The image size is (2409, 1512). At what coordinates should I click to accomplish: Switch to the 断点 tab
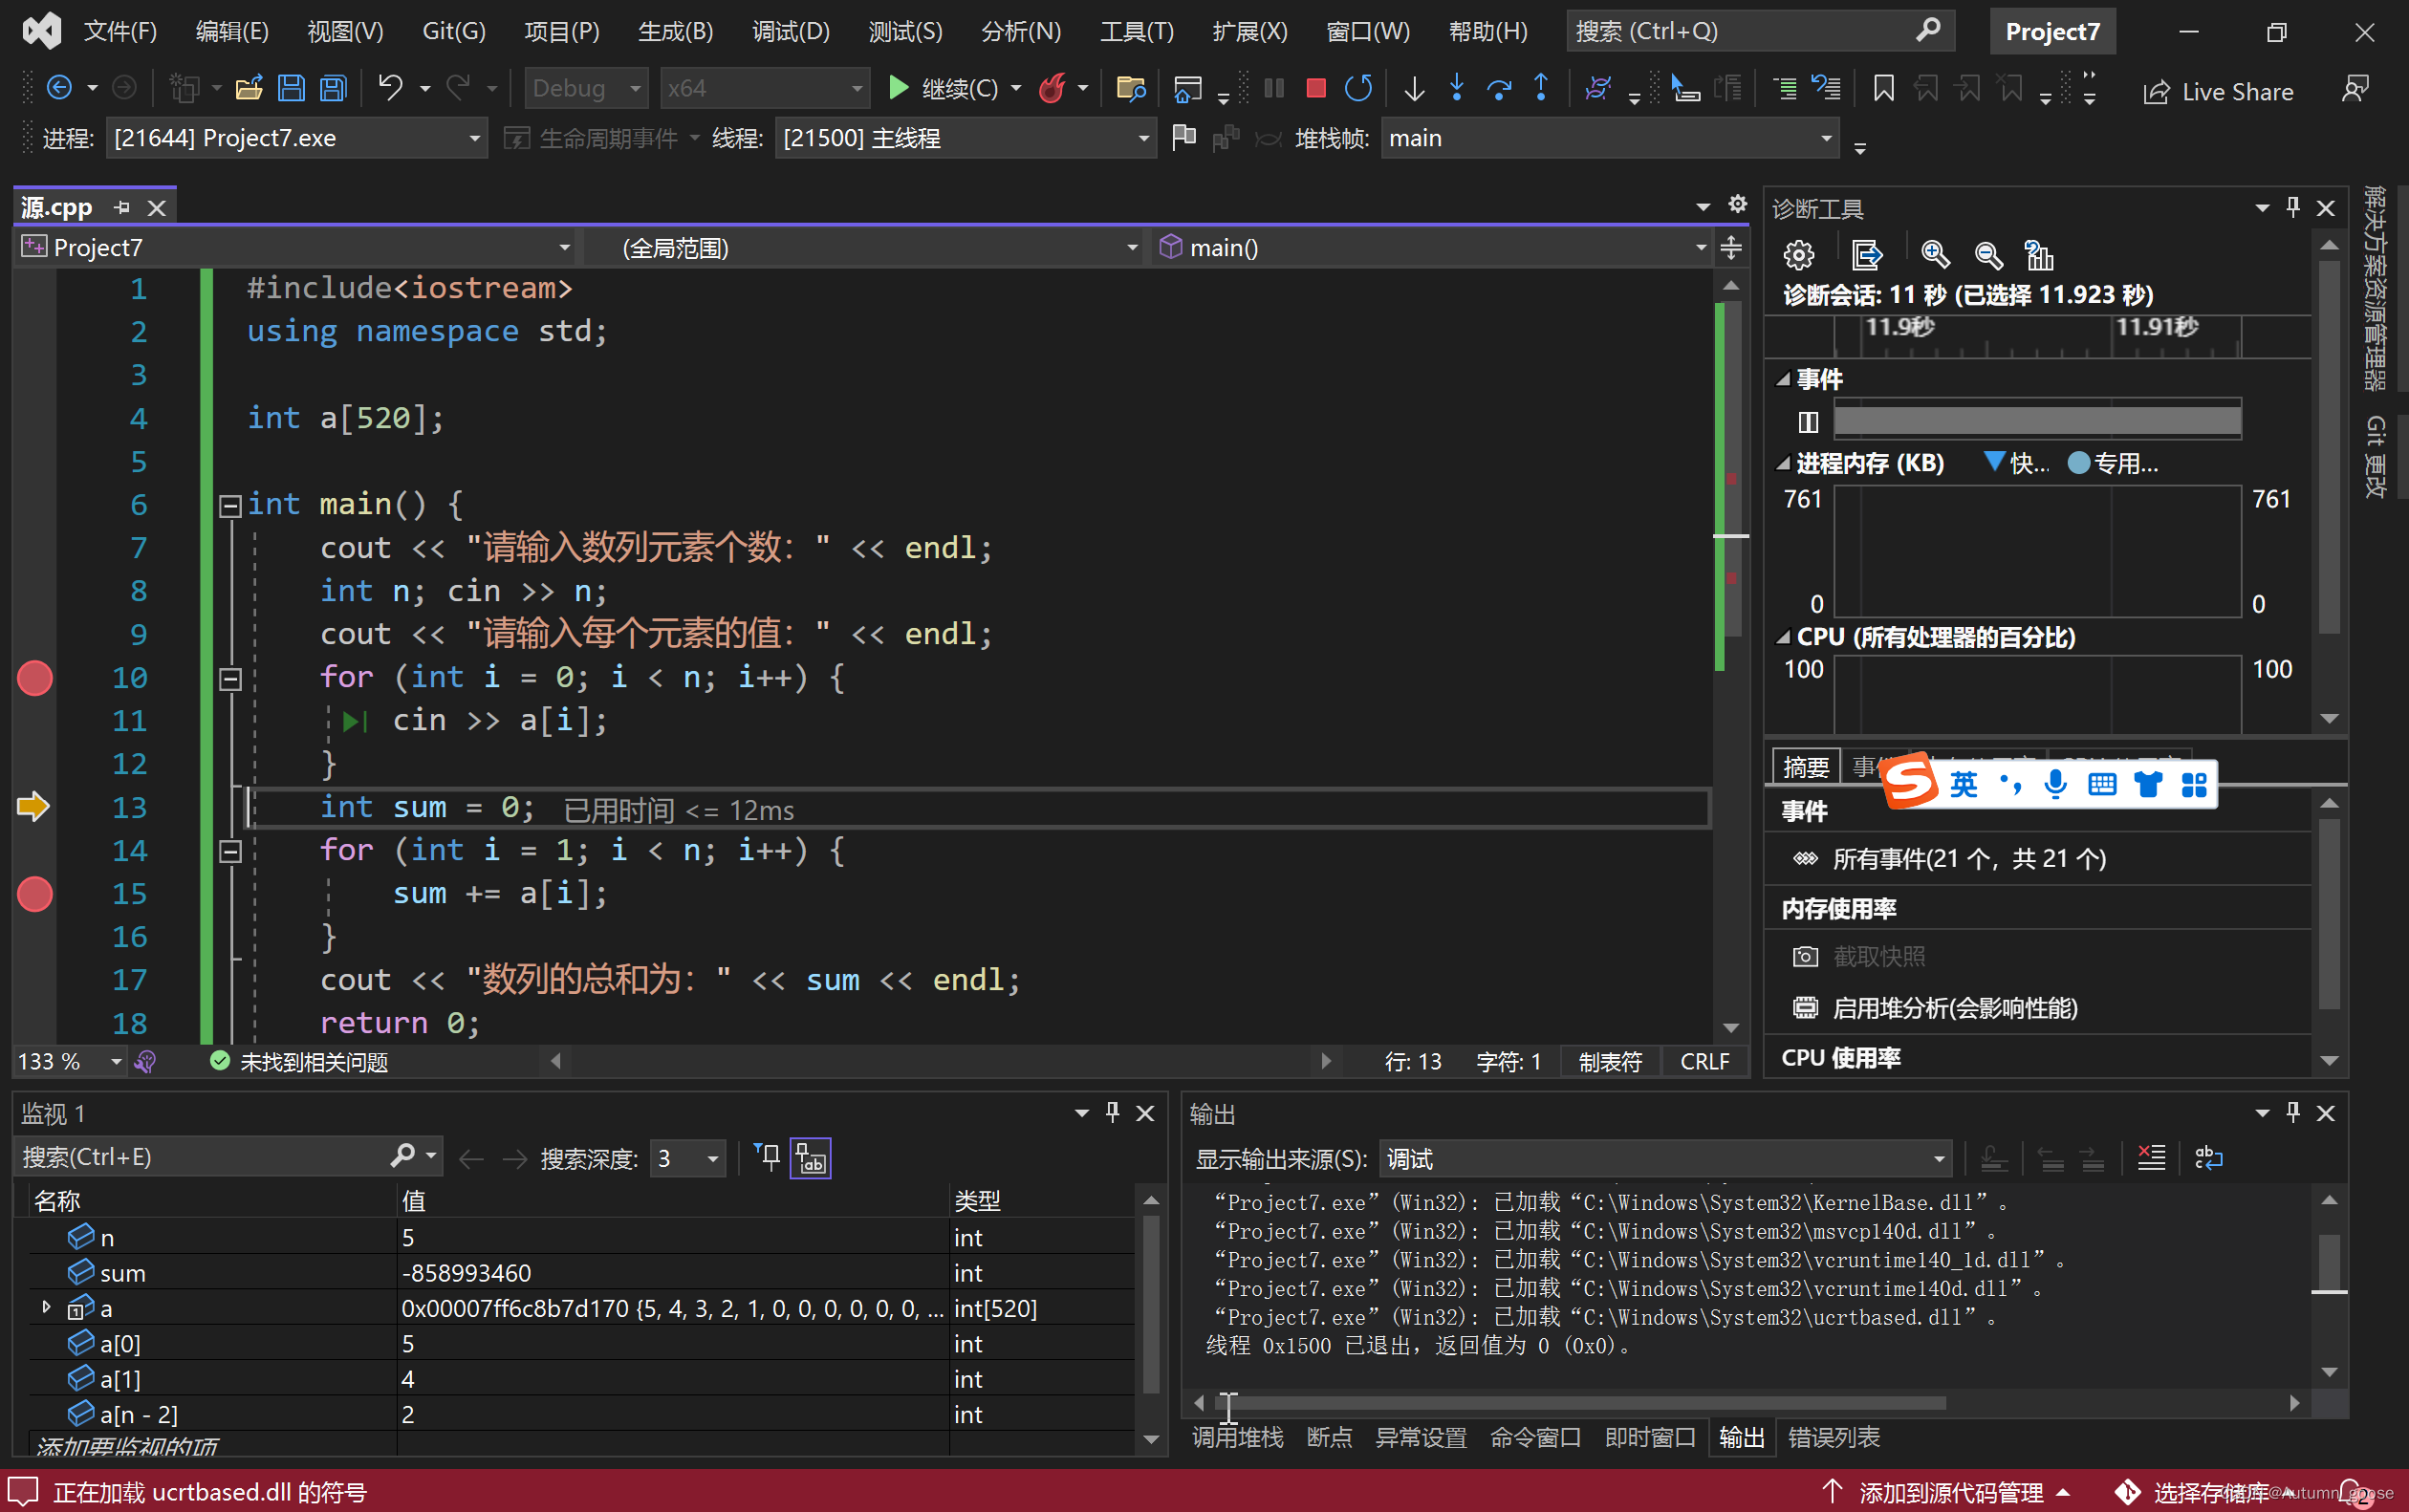click(x=1328, y=1438)
